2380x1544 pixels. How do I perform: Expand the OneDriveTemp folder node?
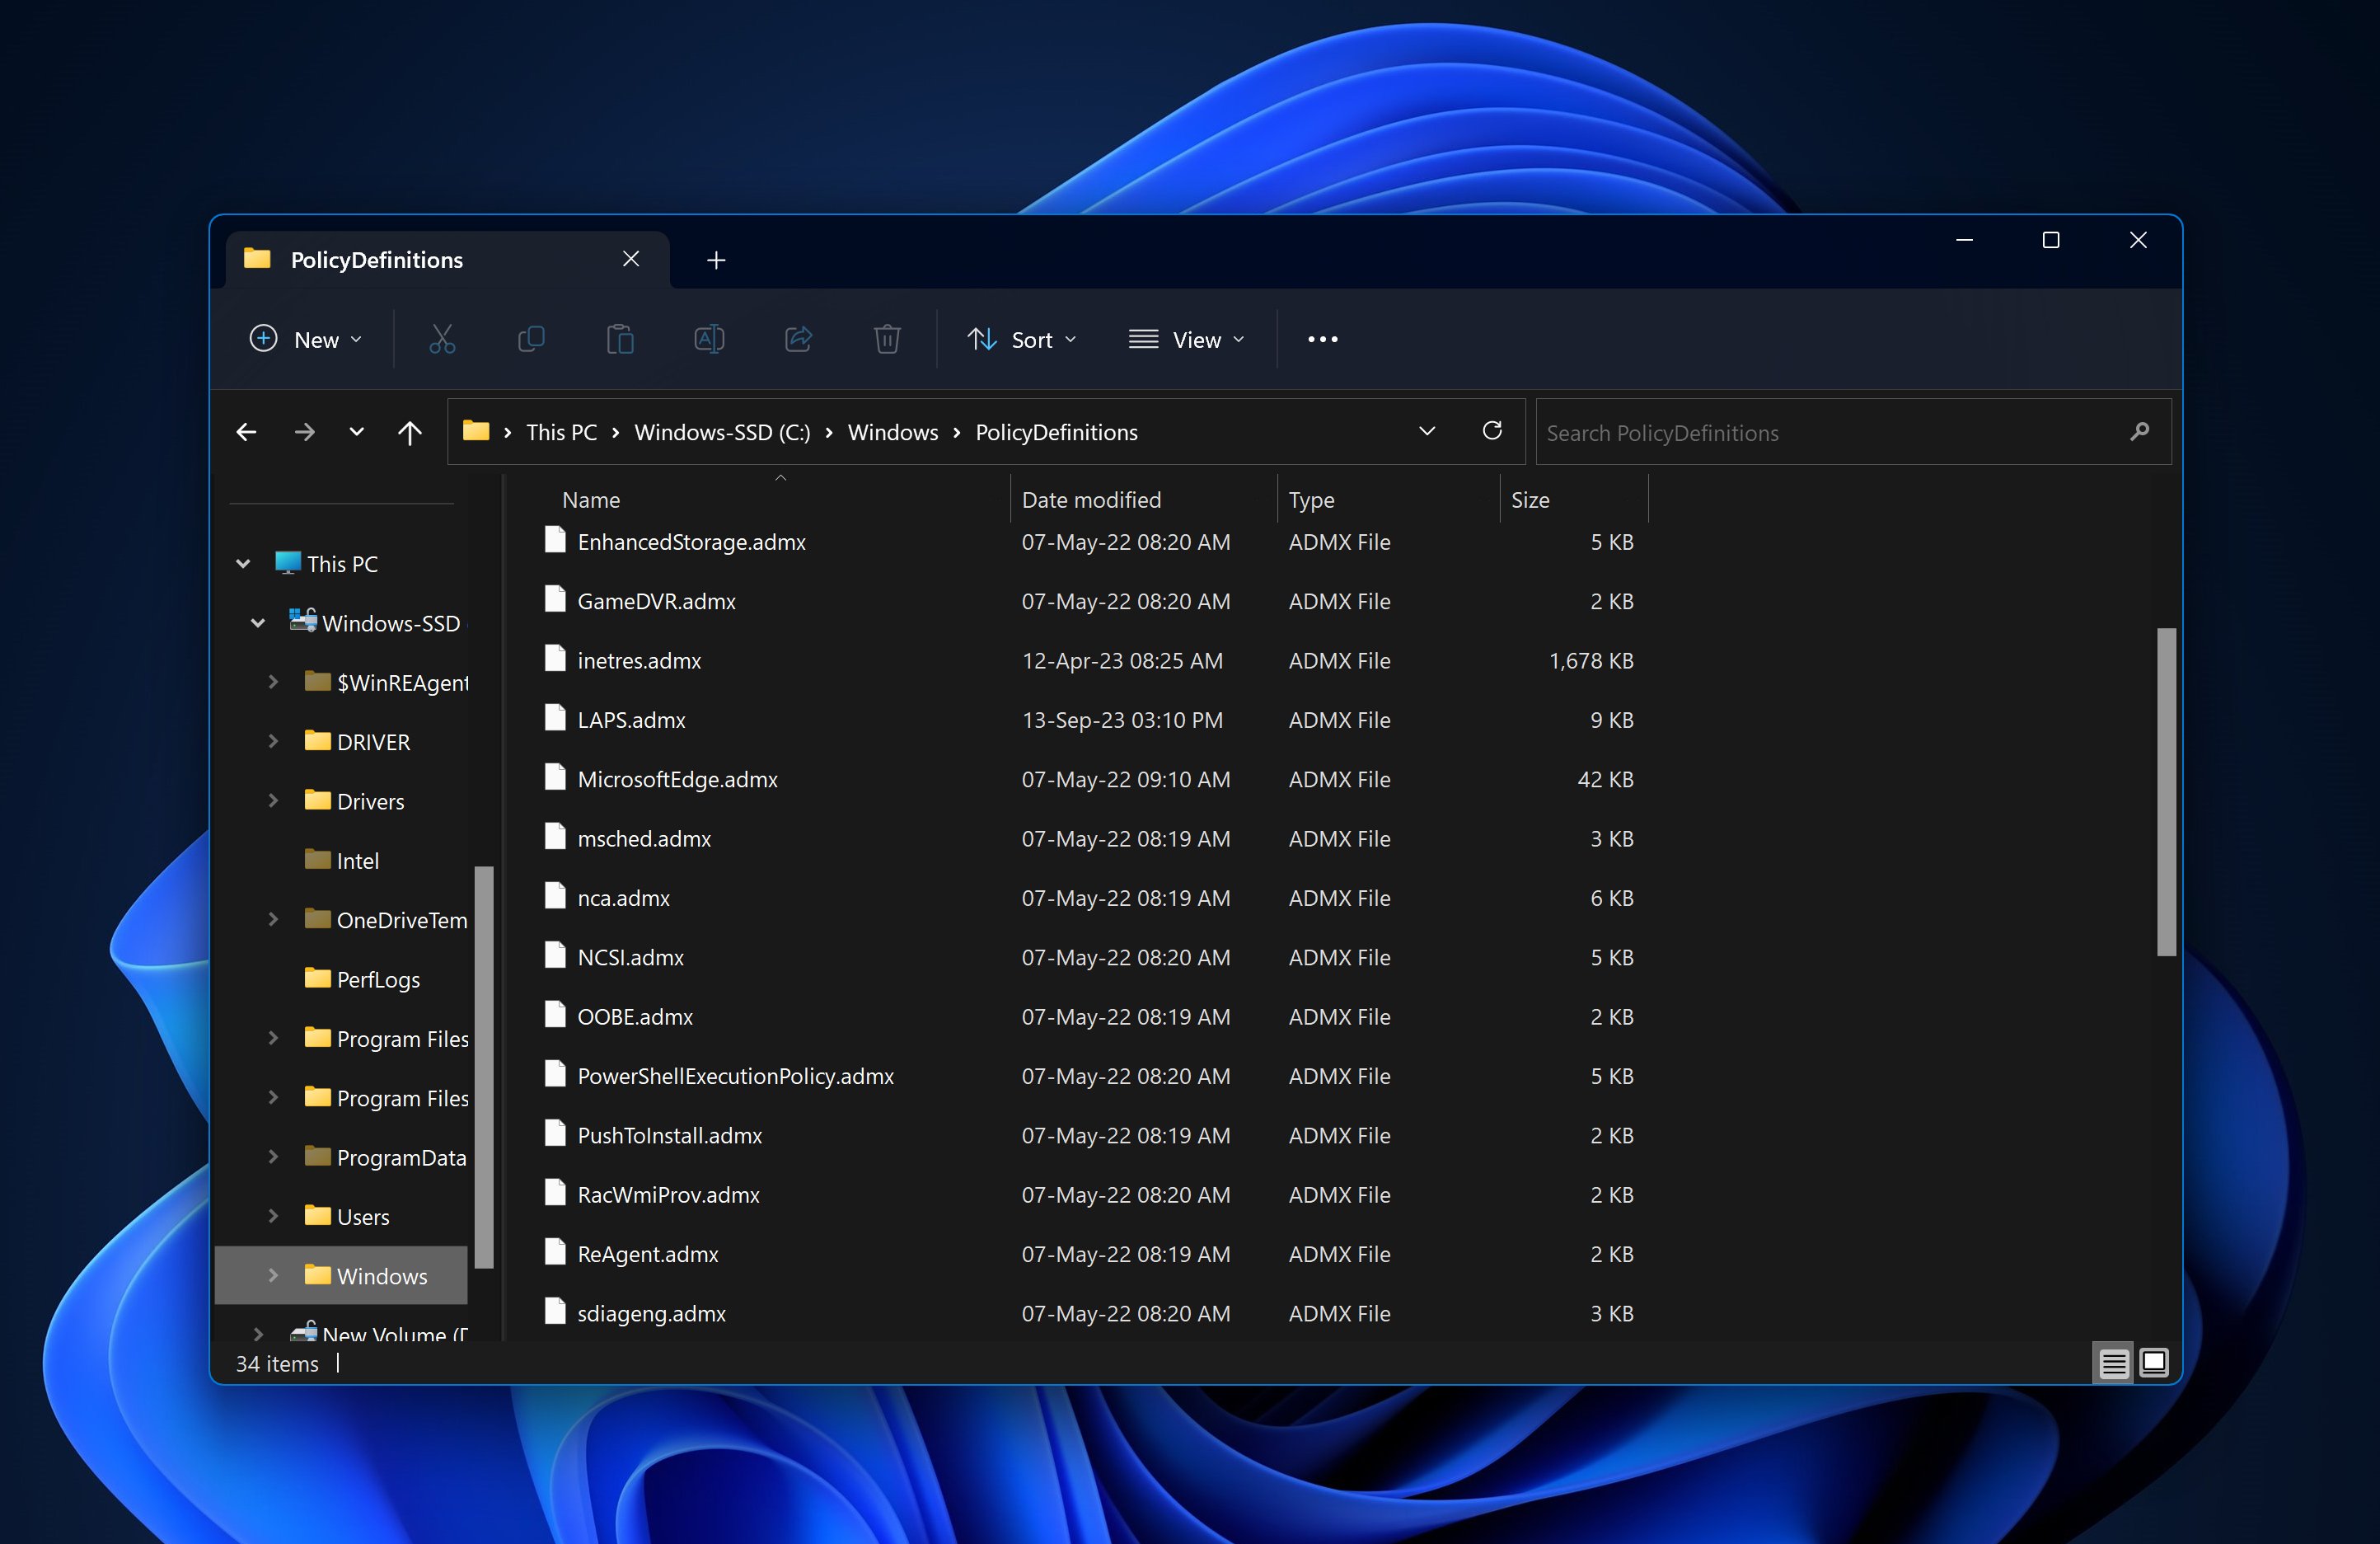point(273,919)
